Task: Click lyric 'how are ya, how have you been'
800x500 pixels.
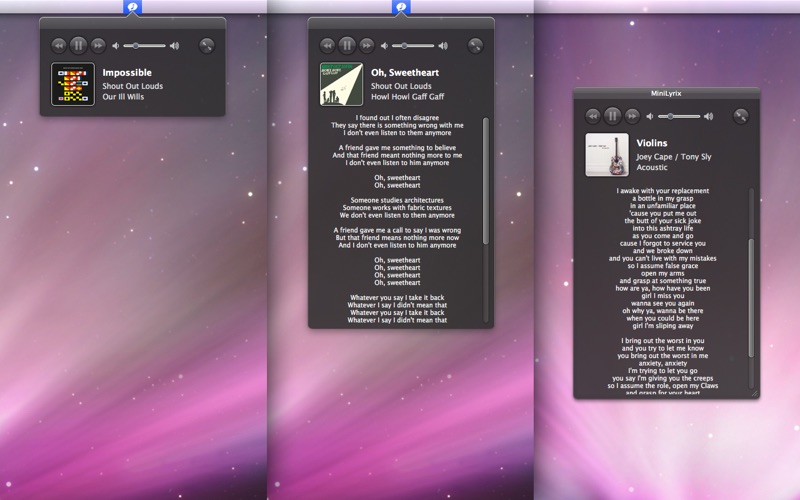Action: (x=663, y=288)
